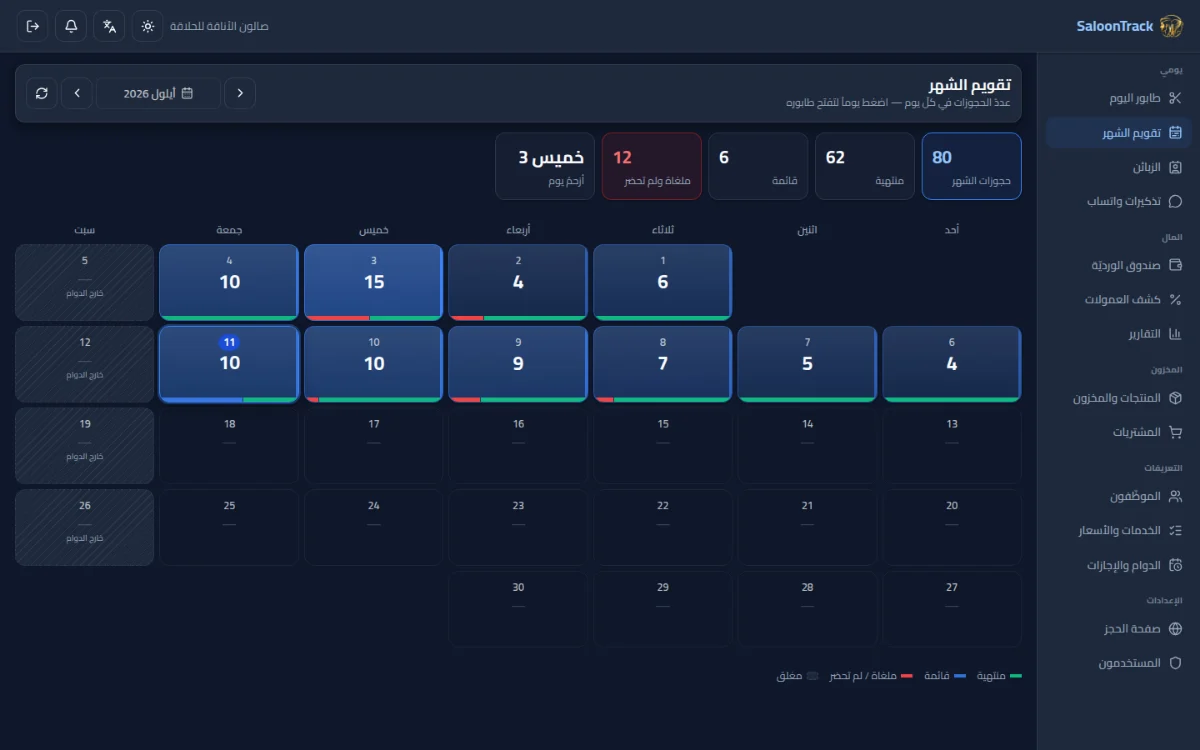Open day 1 with 6 bookings
The height and width of the screenshot is (750, 1200).
click(663, 283)
